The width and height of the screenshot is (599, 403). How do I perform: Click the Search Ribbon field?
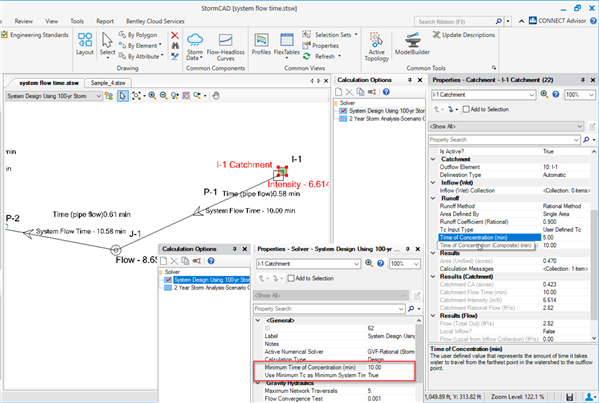click(455, 21)
